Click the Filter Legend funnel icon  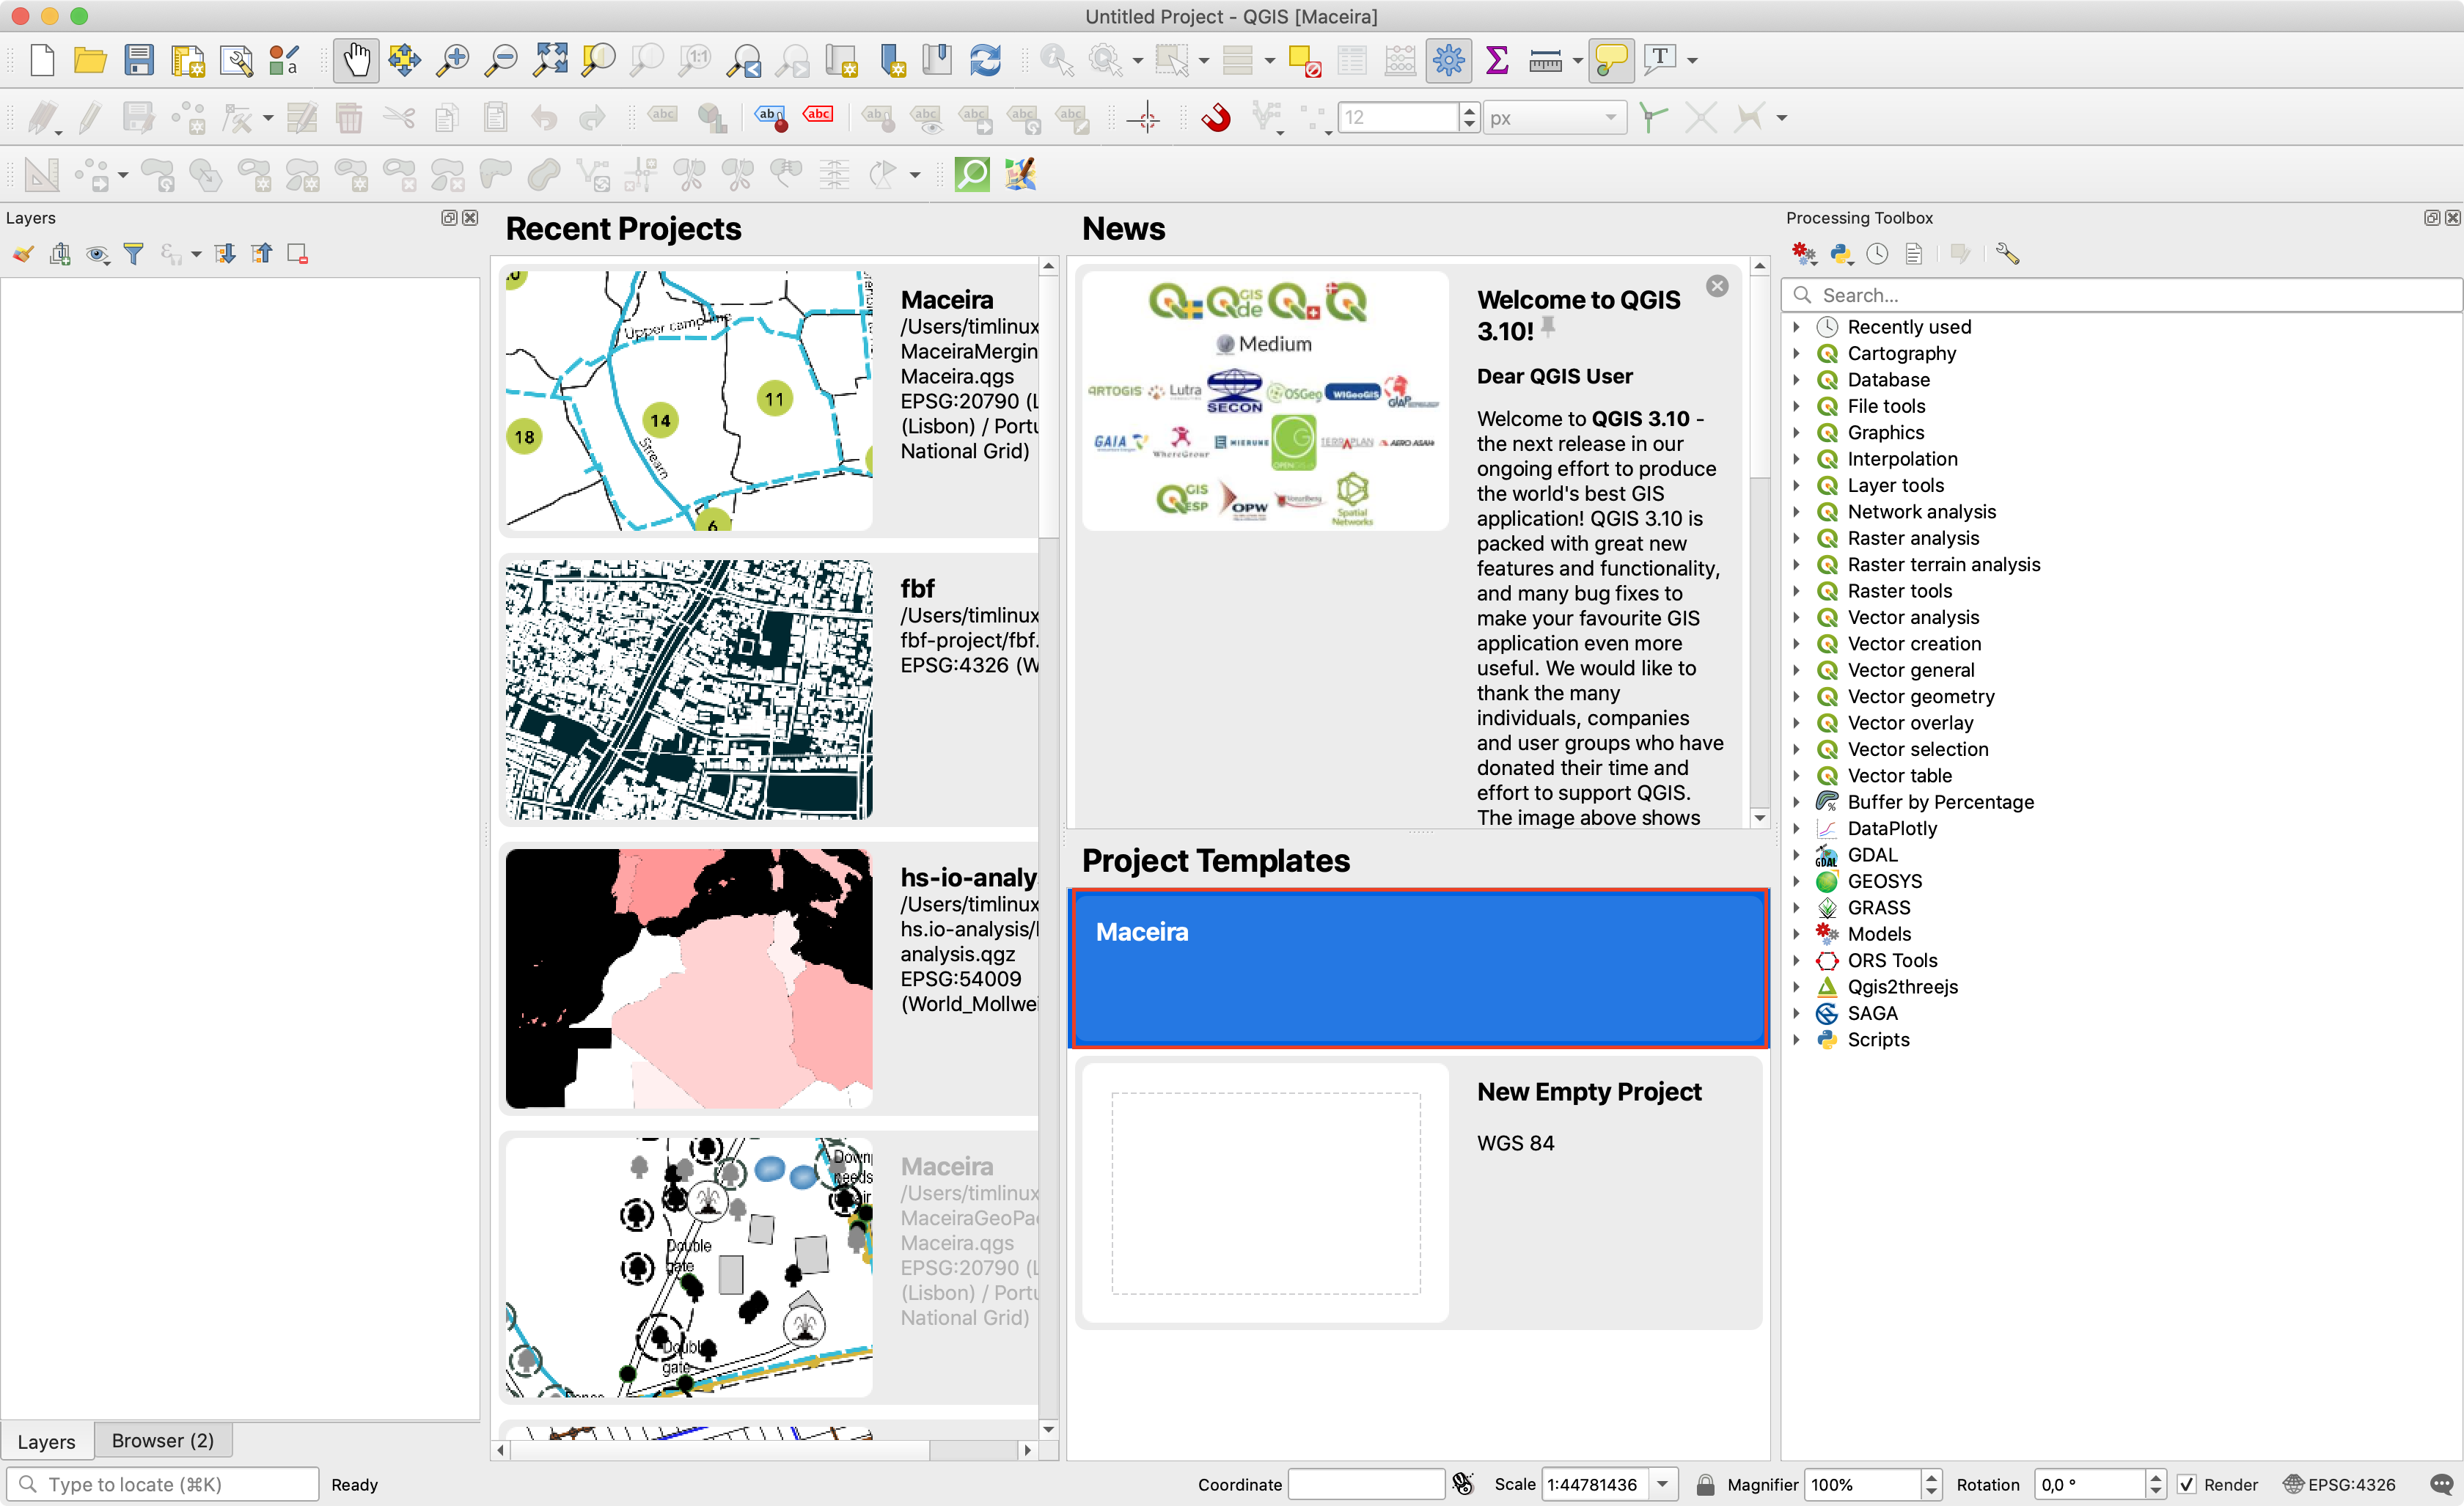pyautogui.click(x=133, y=254)
